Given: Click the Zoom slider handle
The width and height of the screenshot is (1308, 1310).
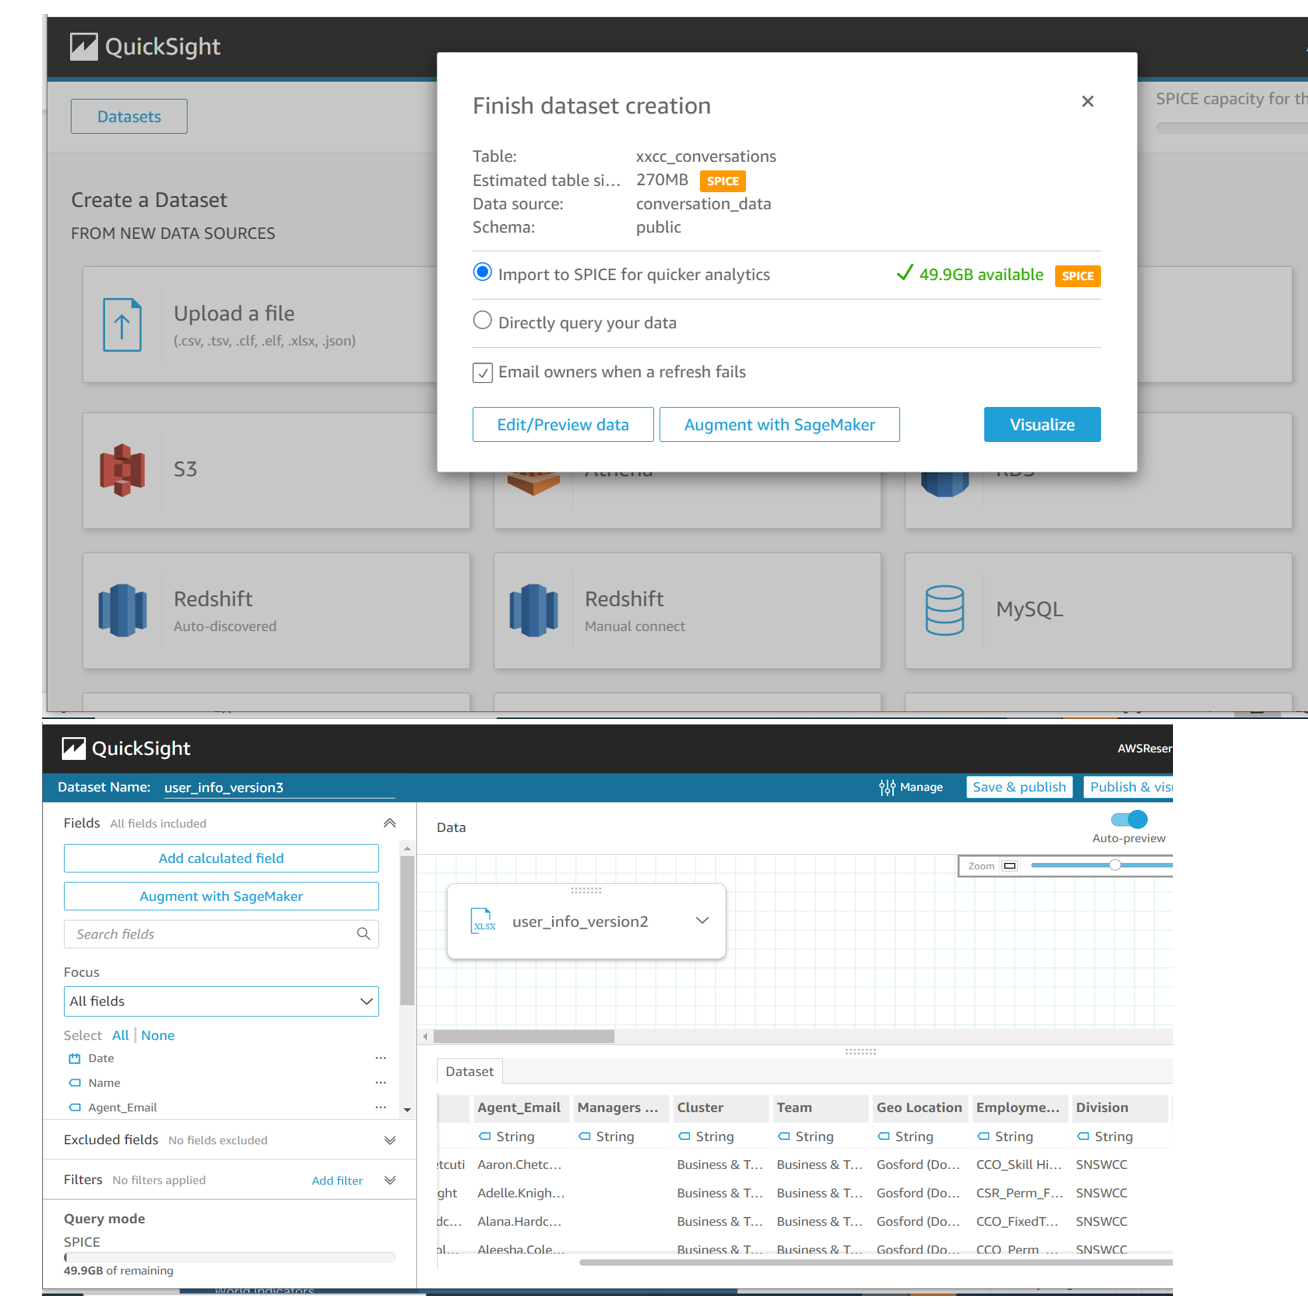Looking at the screenshot, I should tap(1115, 865).
